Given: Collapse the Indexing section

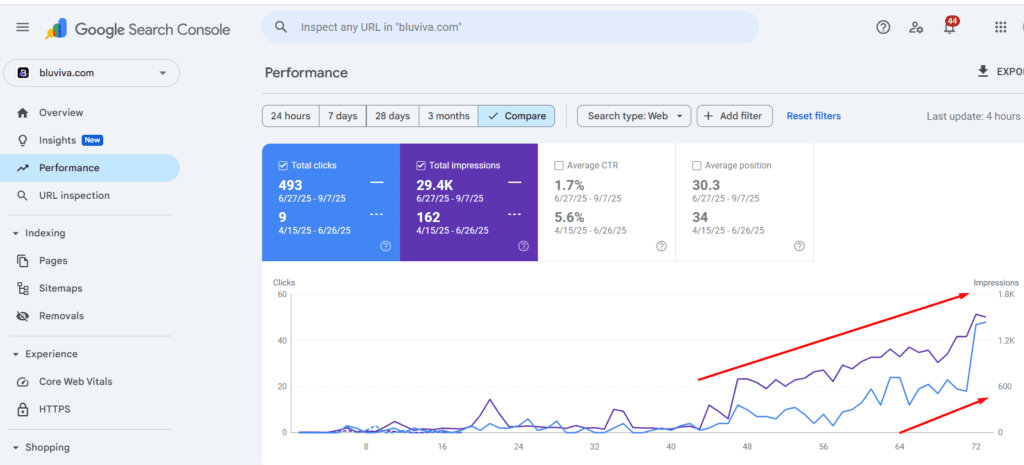Looking at the screenshot, I should pyautogui.click(x=16, y=234).
